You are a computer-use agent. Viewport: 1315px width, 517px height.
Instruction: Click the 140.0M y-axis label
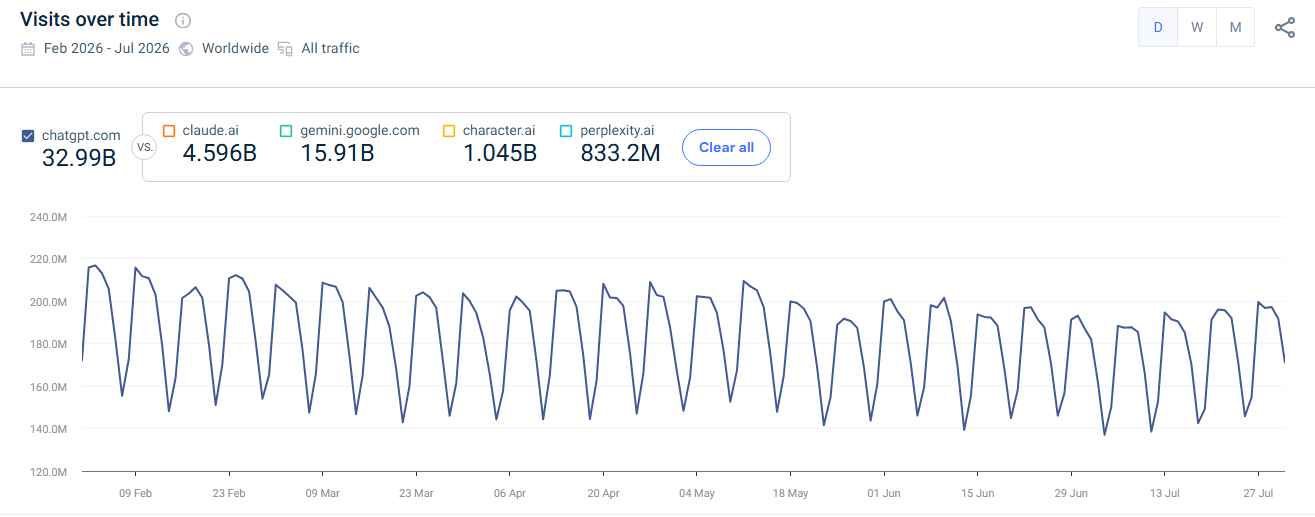click(48, 429)
